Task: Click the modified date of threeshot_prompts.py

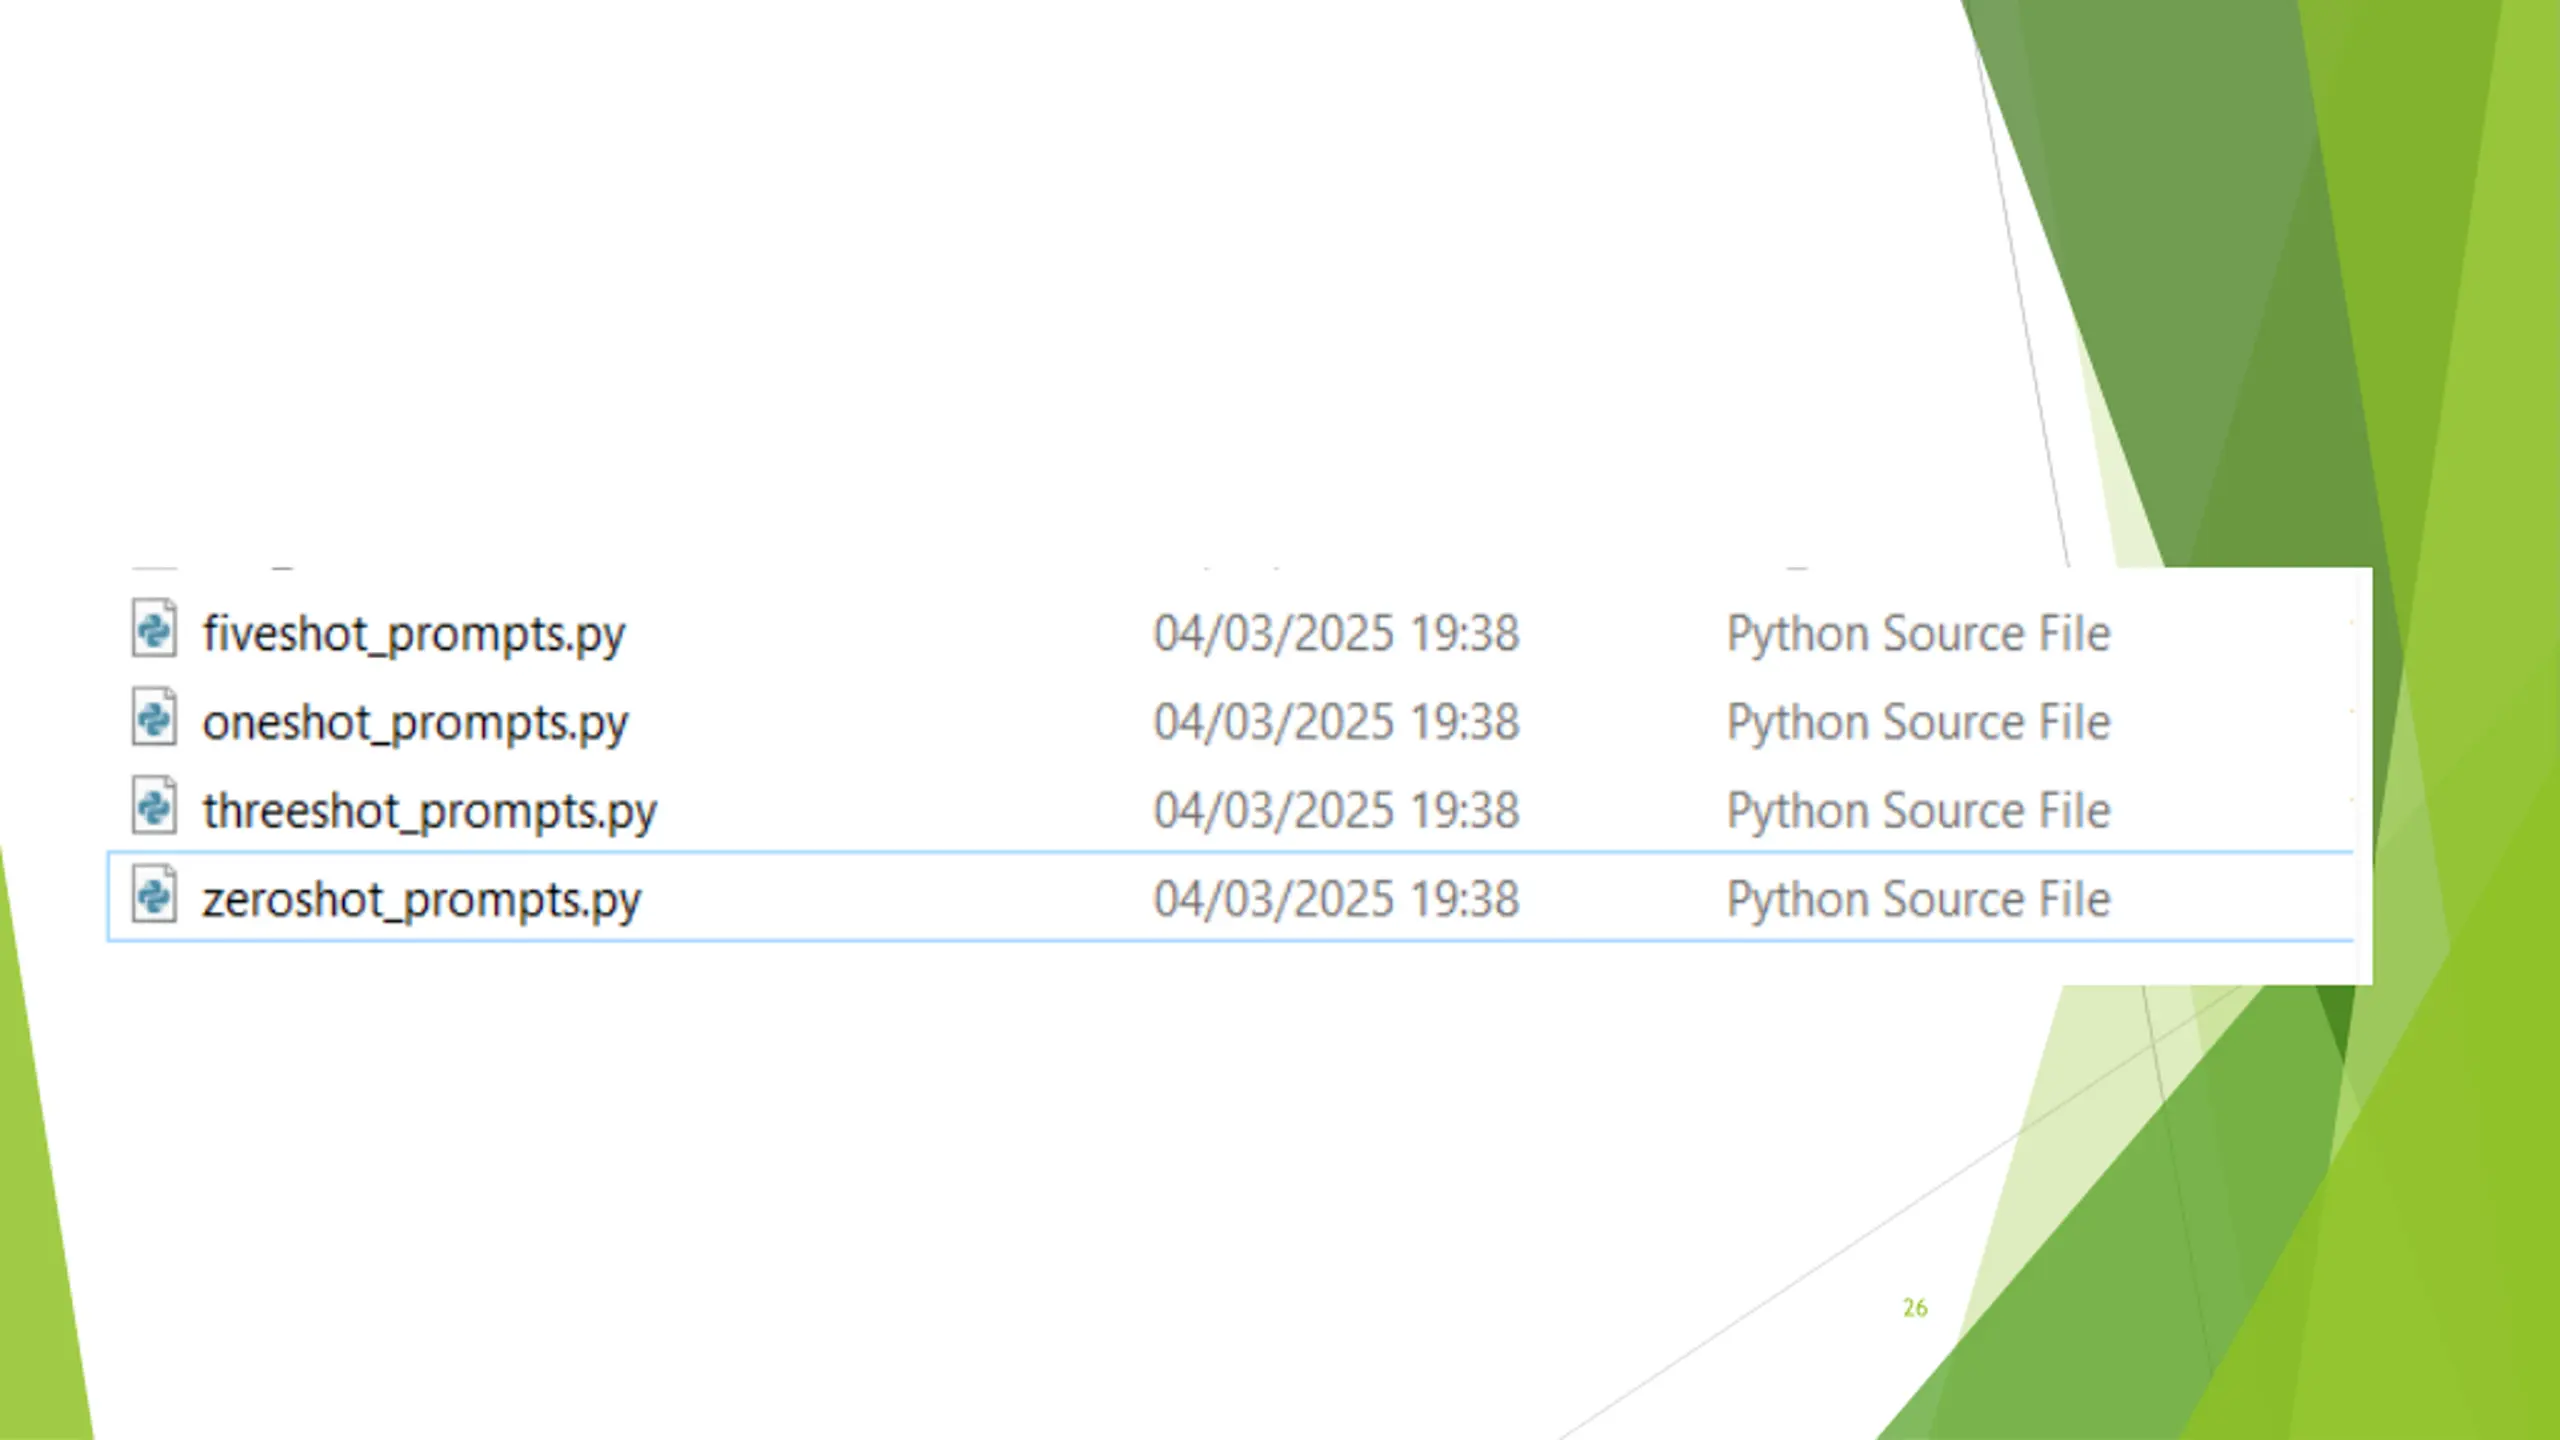Action: (x=1336, y=810)
